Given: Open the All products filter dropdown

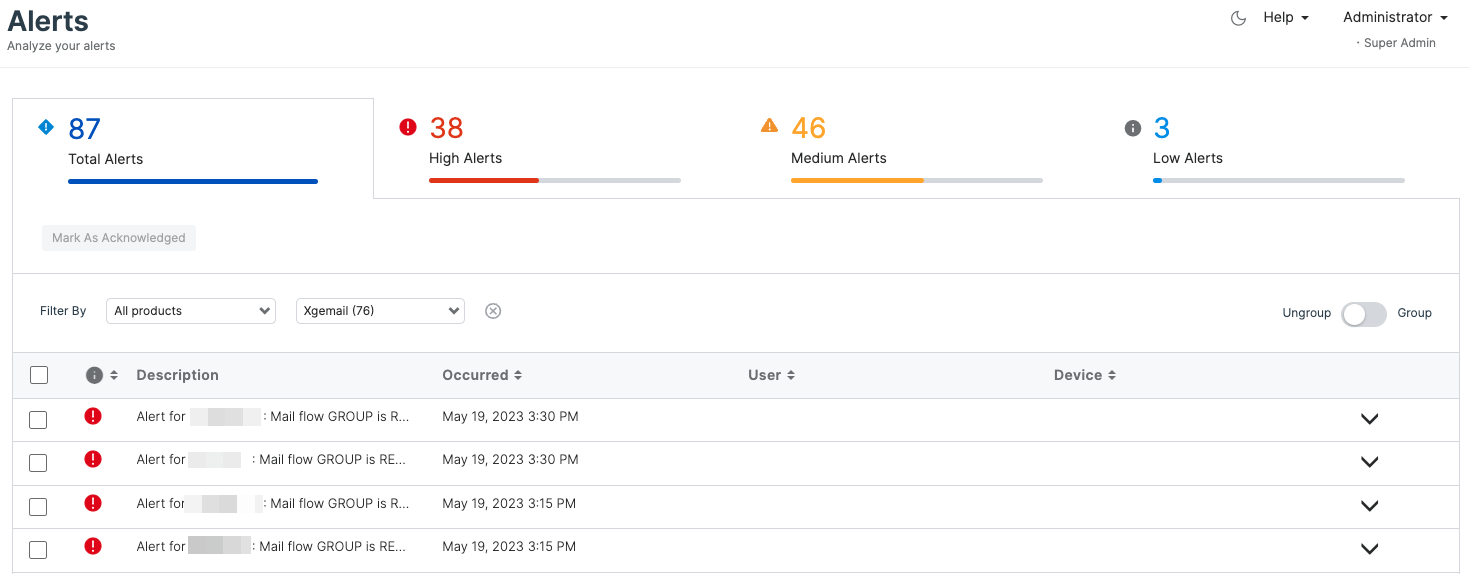Looking at the screenshot, I should pyautogui.click(x=191, y=311).
